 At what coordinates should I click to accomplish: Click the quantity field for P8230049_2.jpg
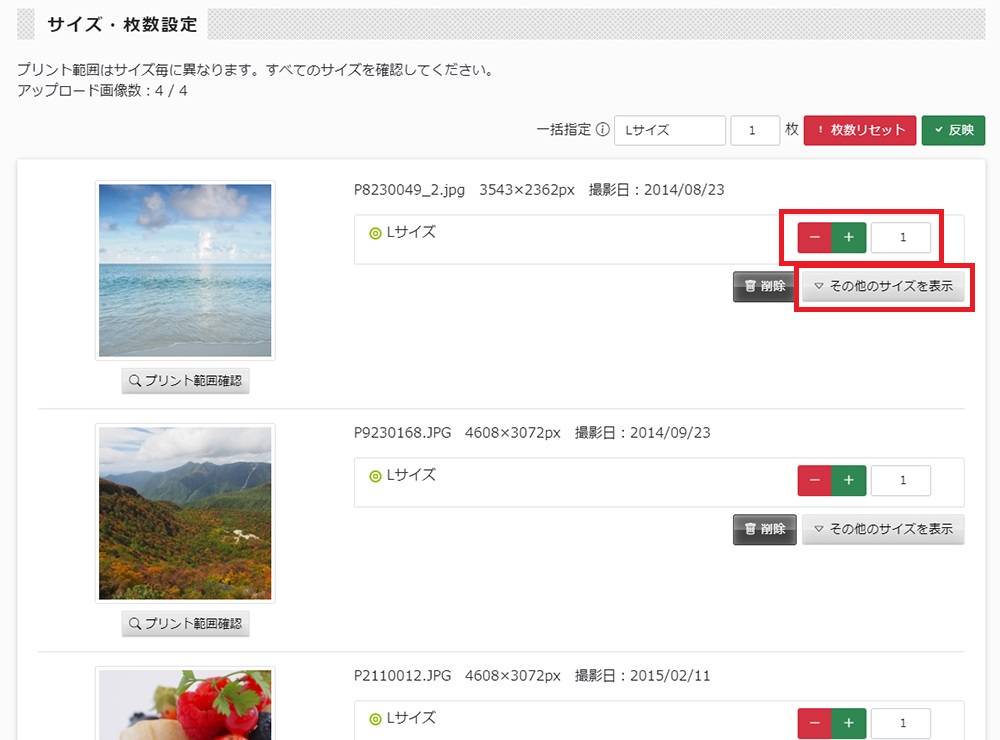click(901, 237)
